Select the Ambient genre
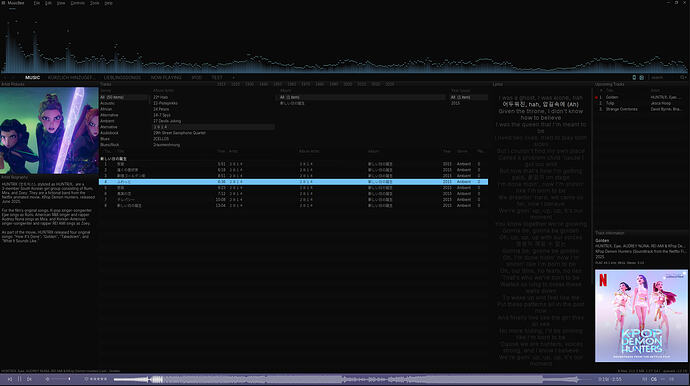Viewport: 690px width, 386px height. (x=107, y=121)
